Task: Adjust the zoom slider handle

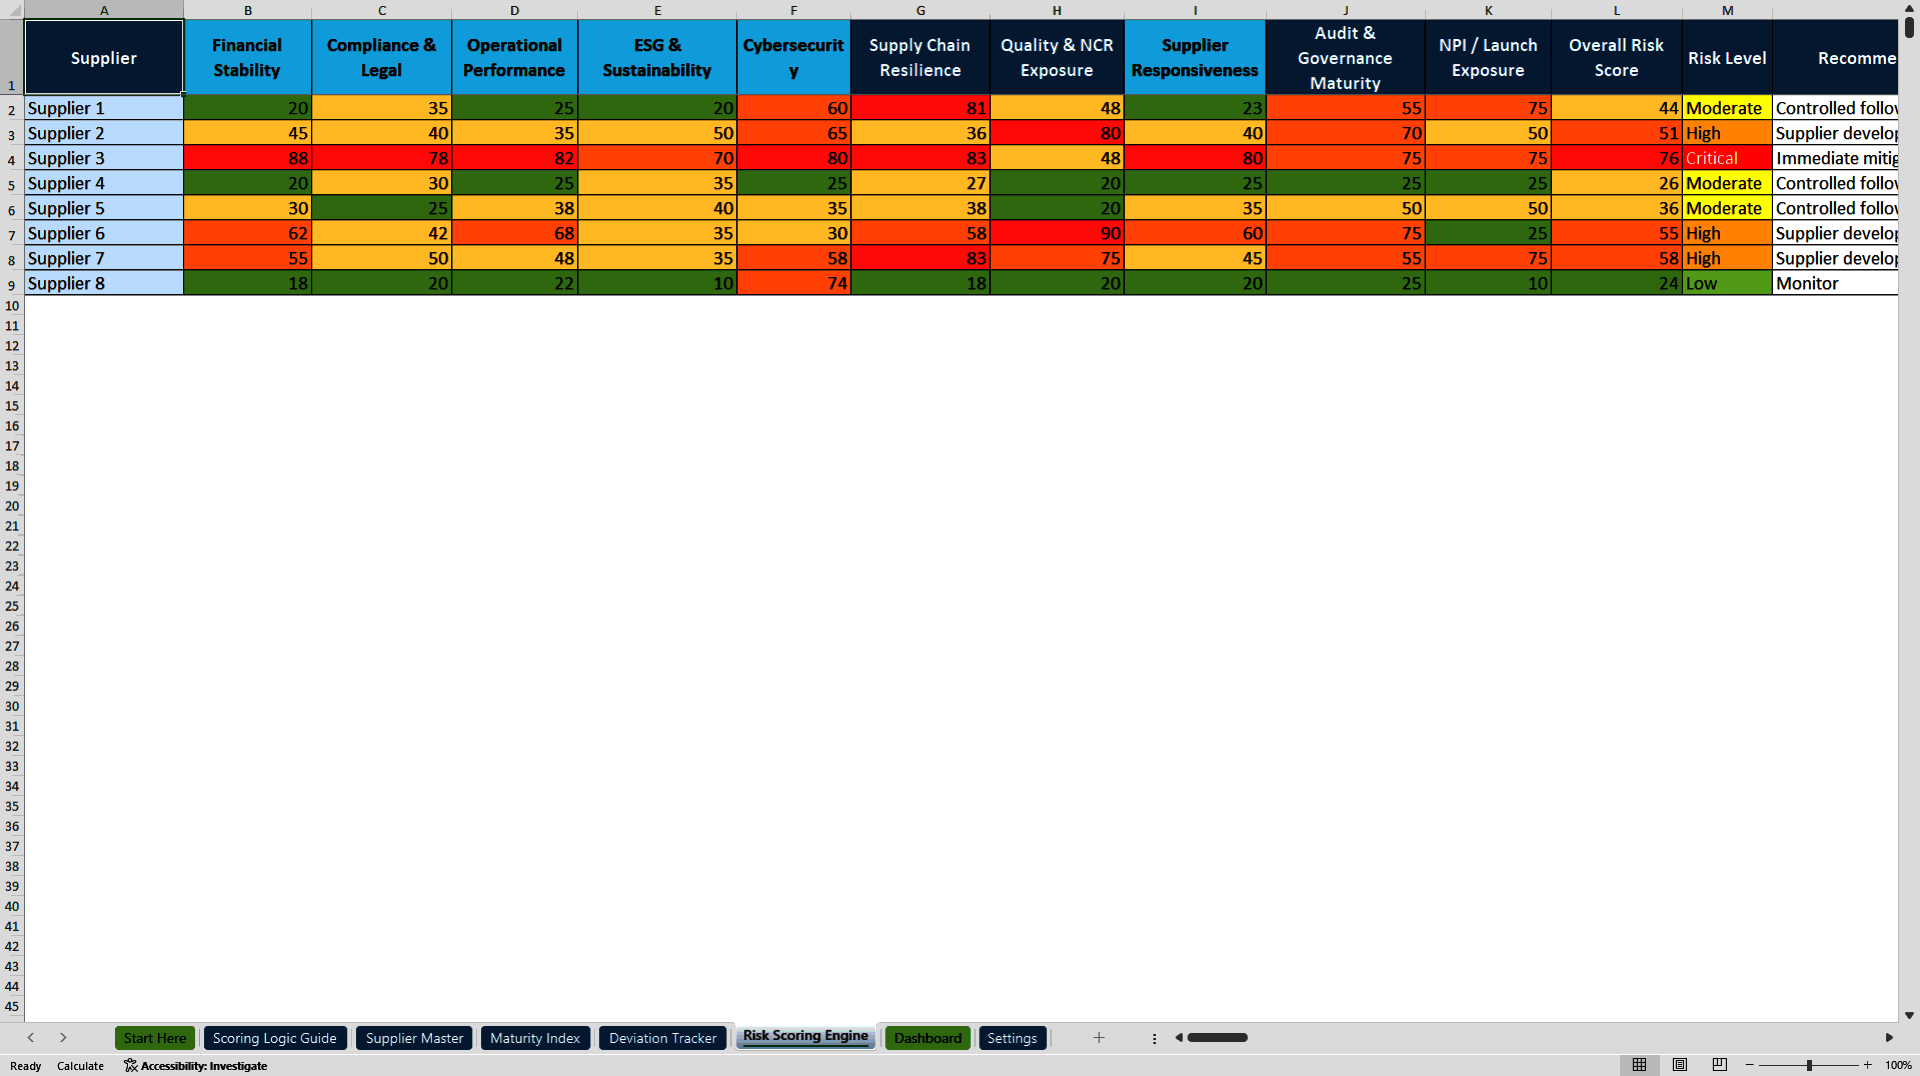Action: 1809,1065
